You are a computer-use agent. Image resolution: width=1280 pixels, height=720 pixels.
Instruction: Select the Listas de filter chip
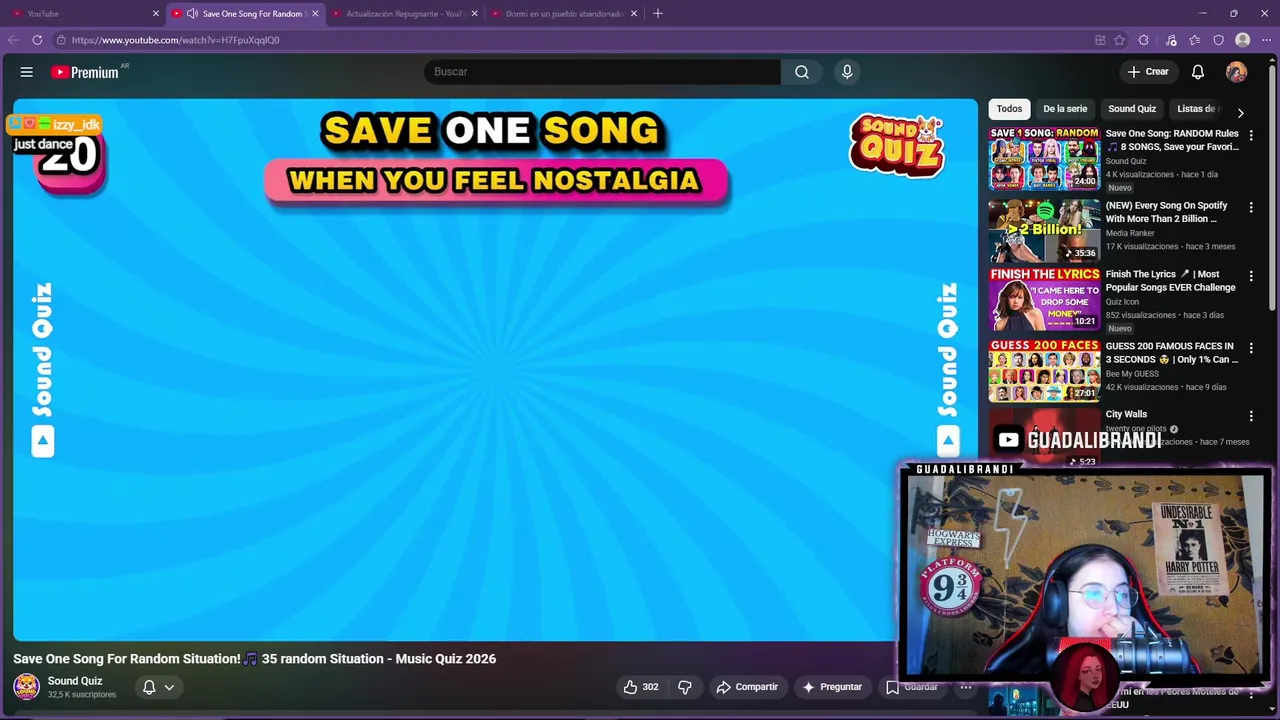click(x=1197, y=109)
